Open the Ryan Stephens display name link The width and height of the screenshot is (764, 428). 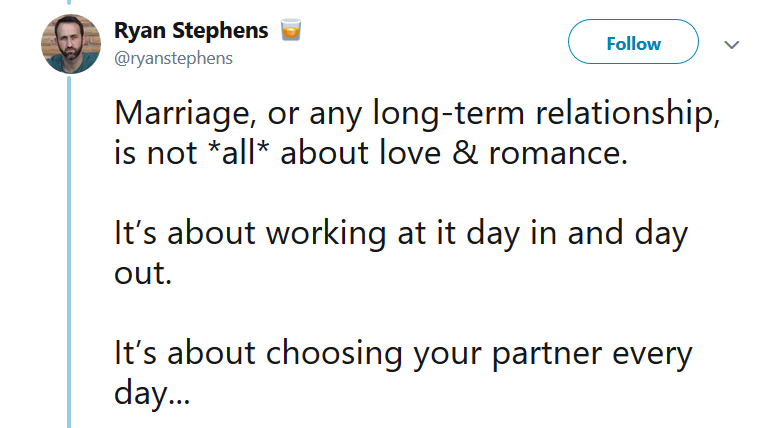tap(191, 31)
